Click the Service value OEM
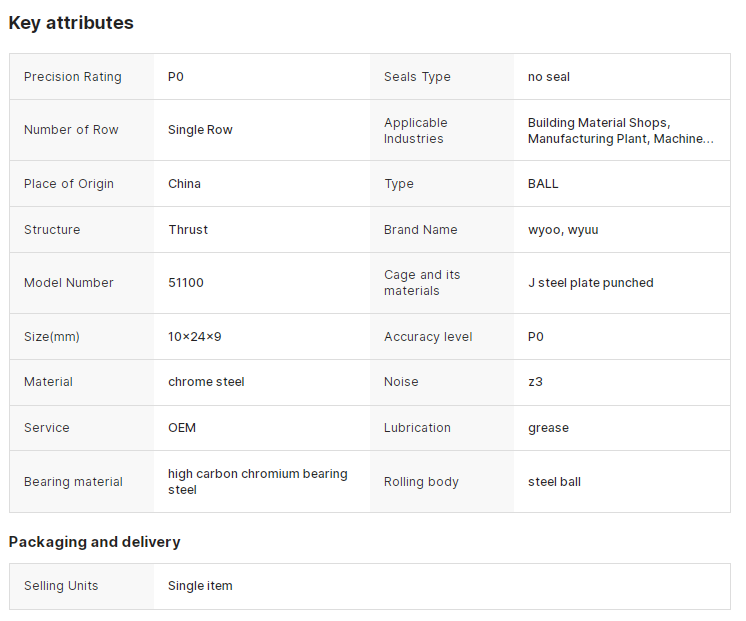 [x=182, y=428]
